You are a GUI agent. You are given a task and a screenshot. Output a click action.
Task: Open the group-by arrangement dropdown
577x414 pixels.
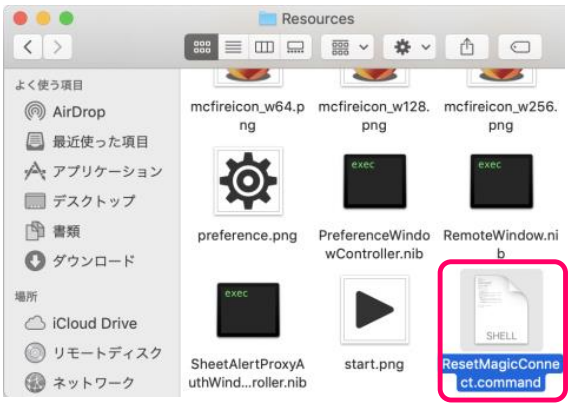pos(348,47)
